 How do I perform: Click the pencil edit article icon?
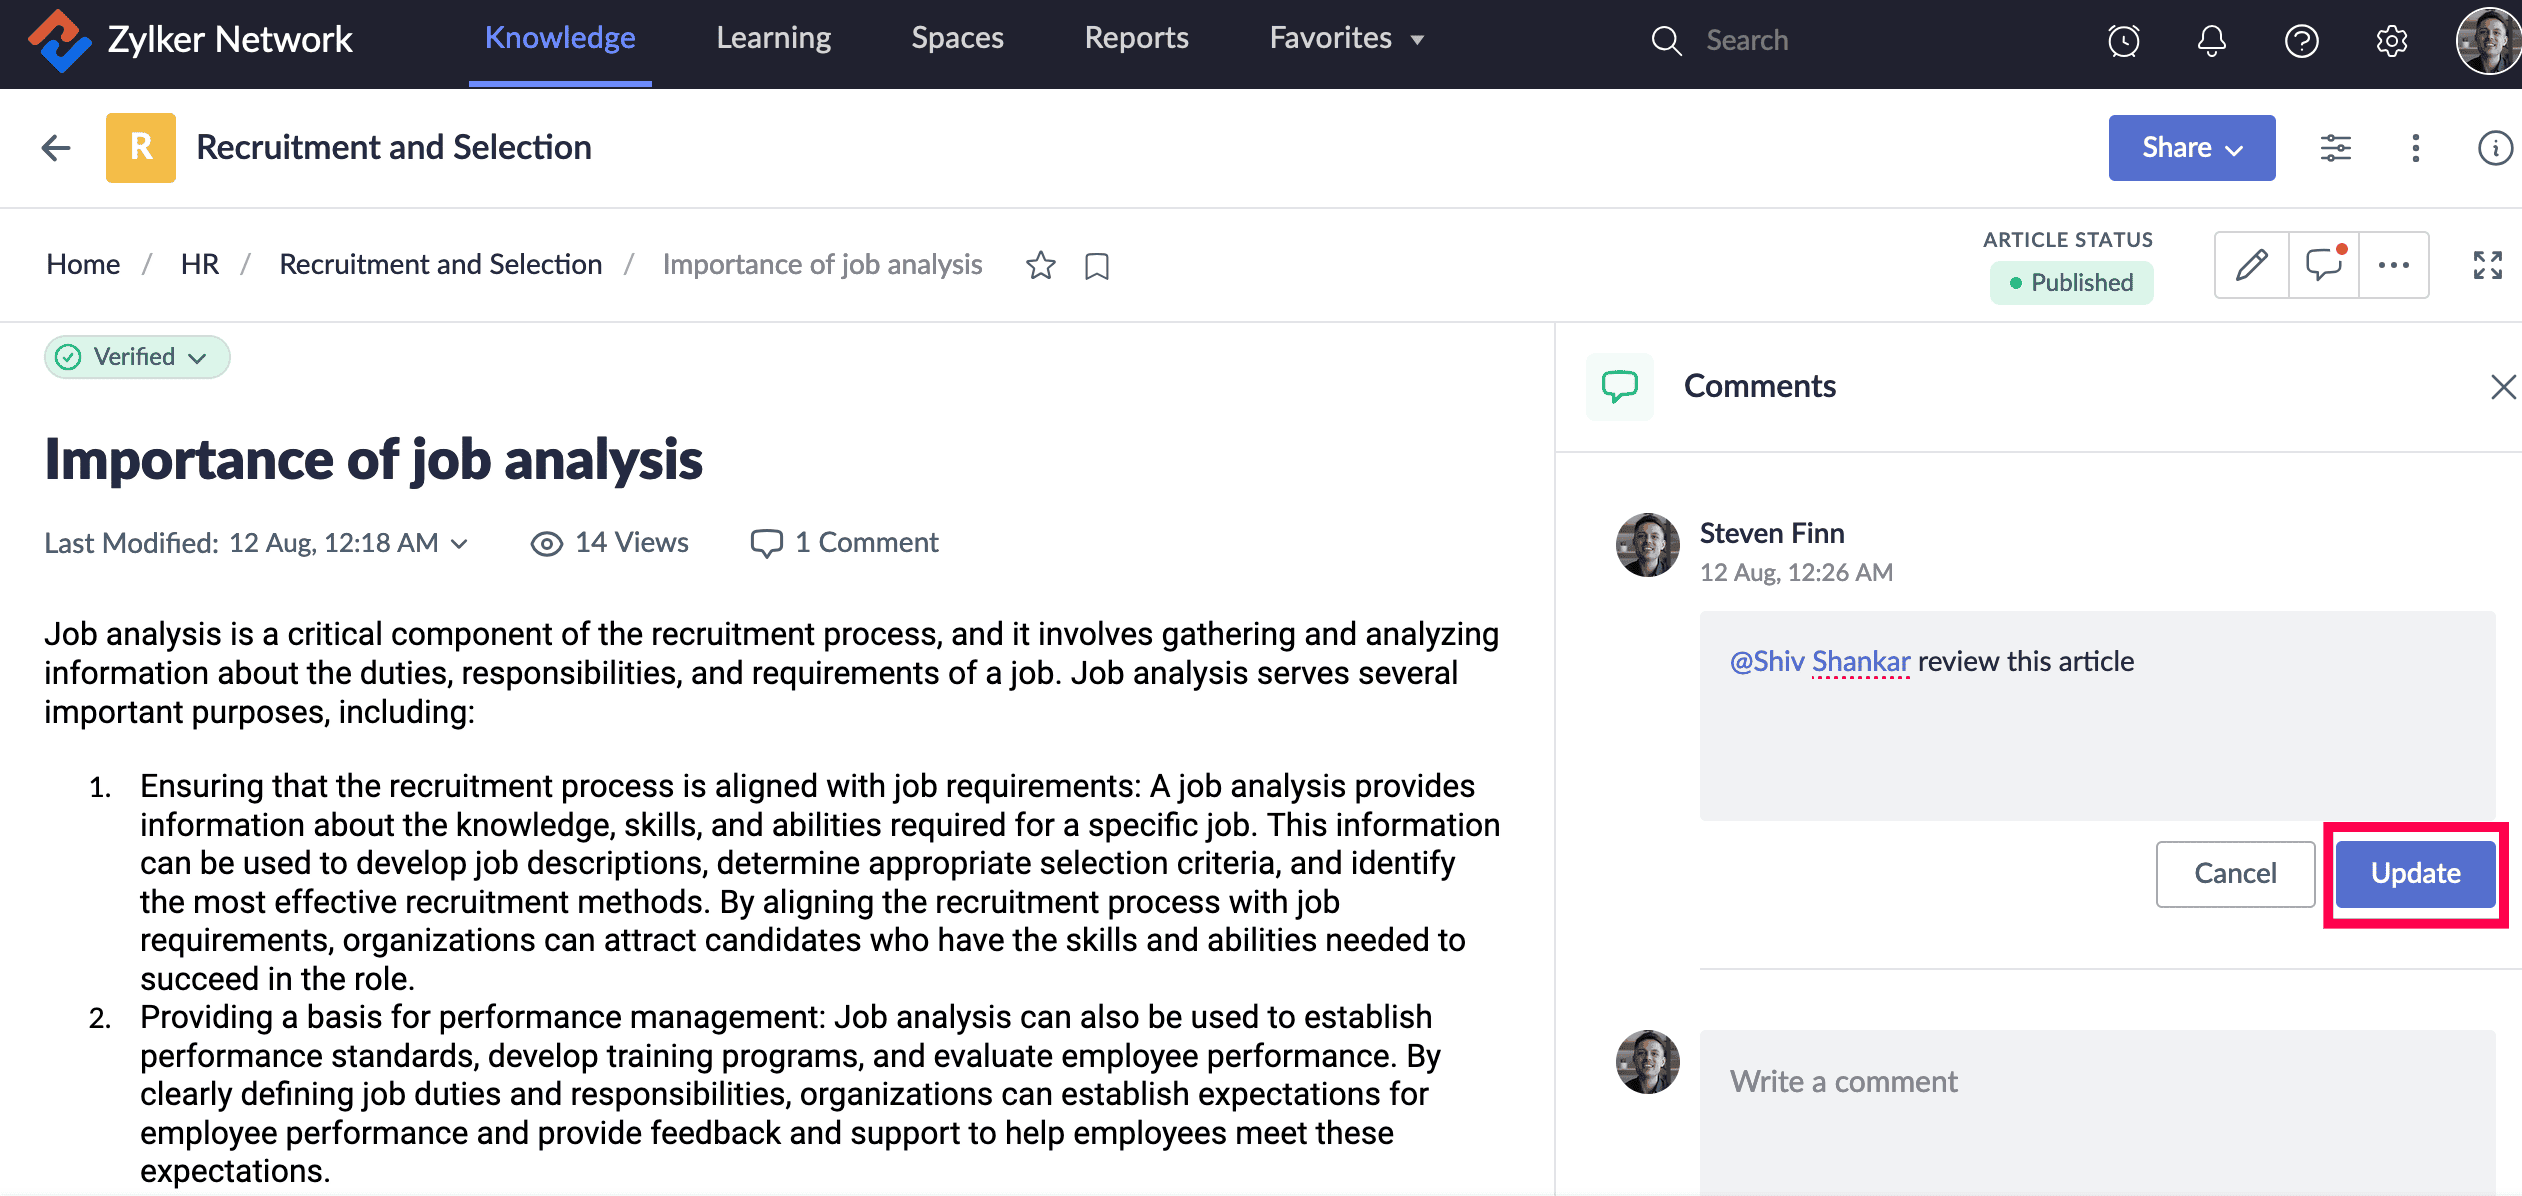coord(2252,265)
